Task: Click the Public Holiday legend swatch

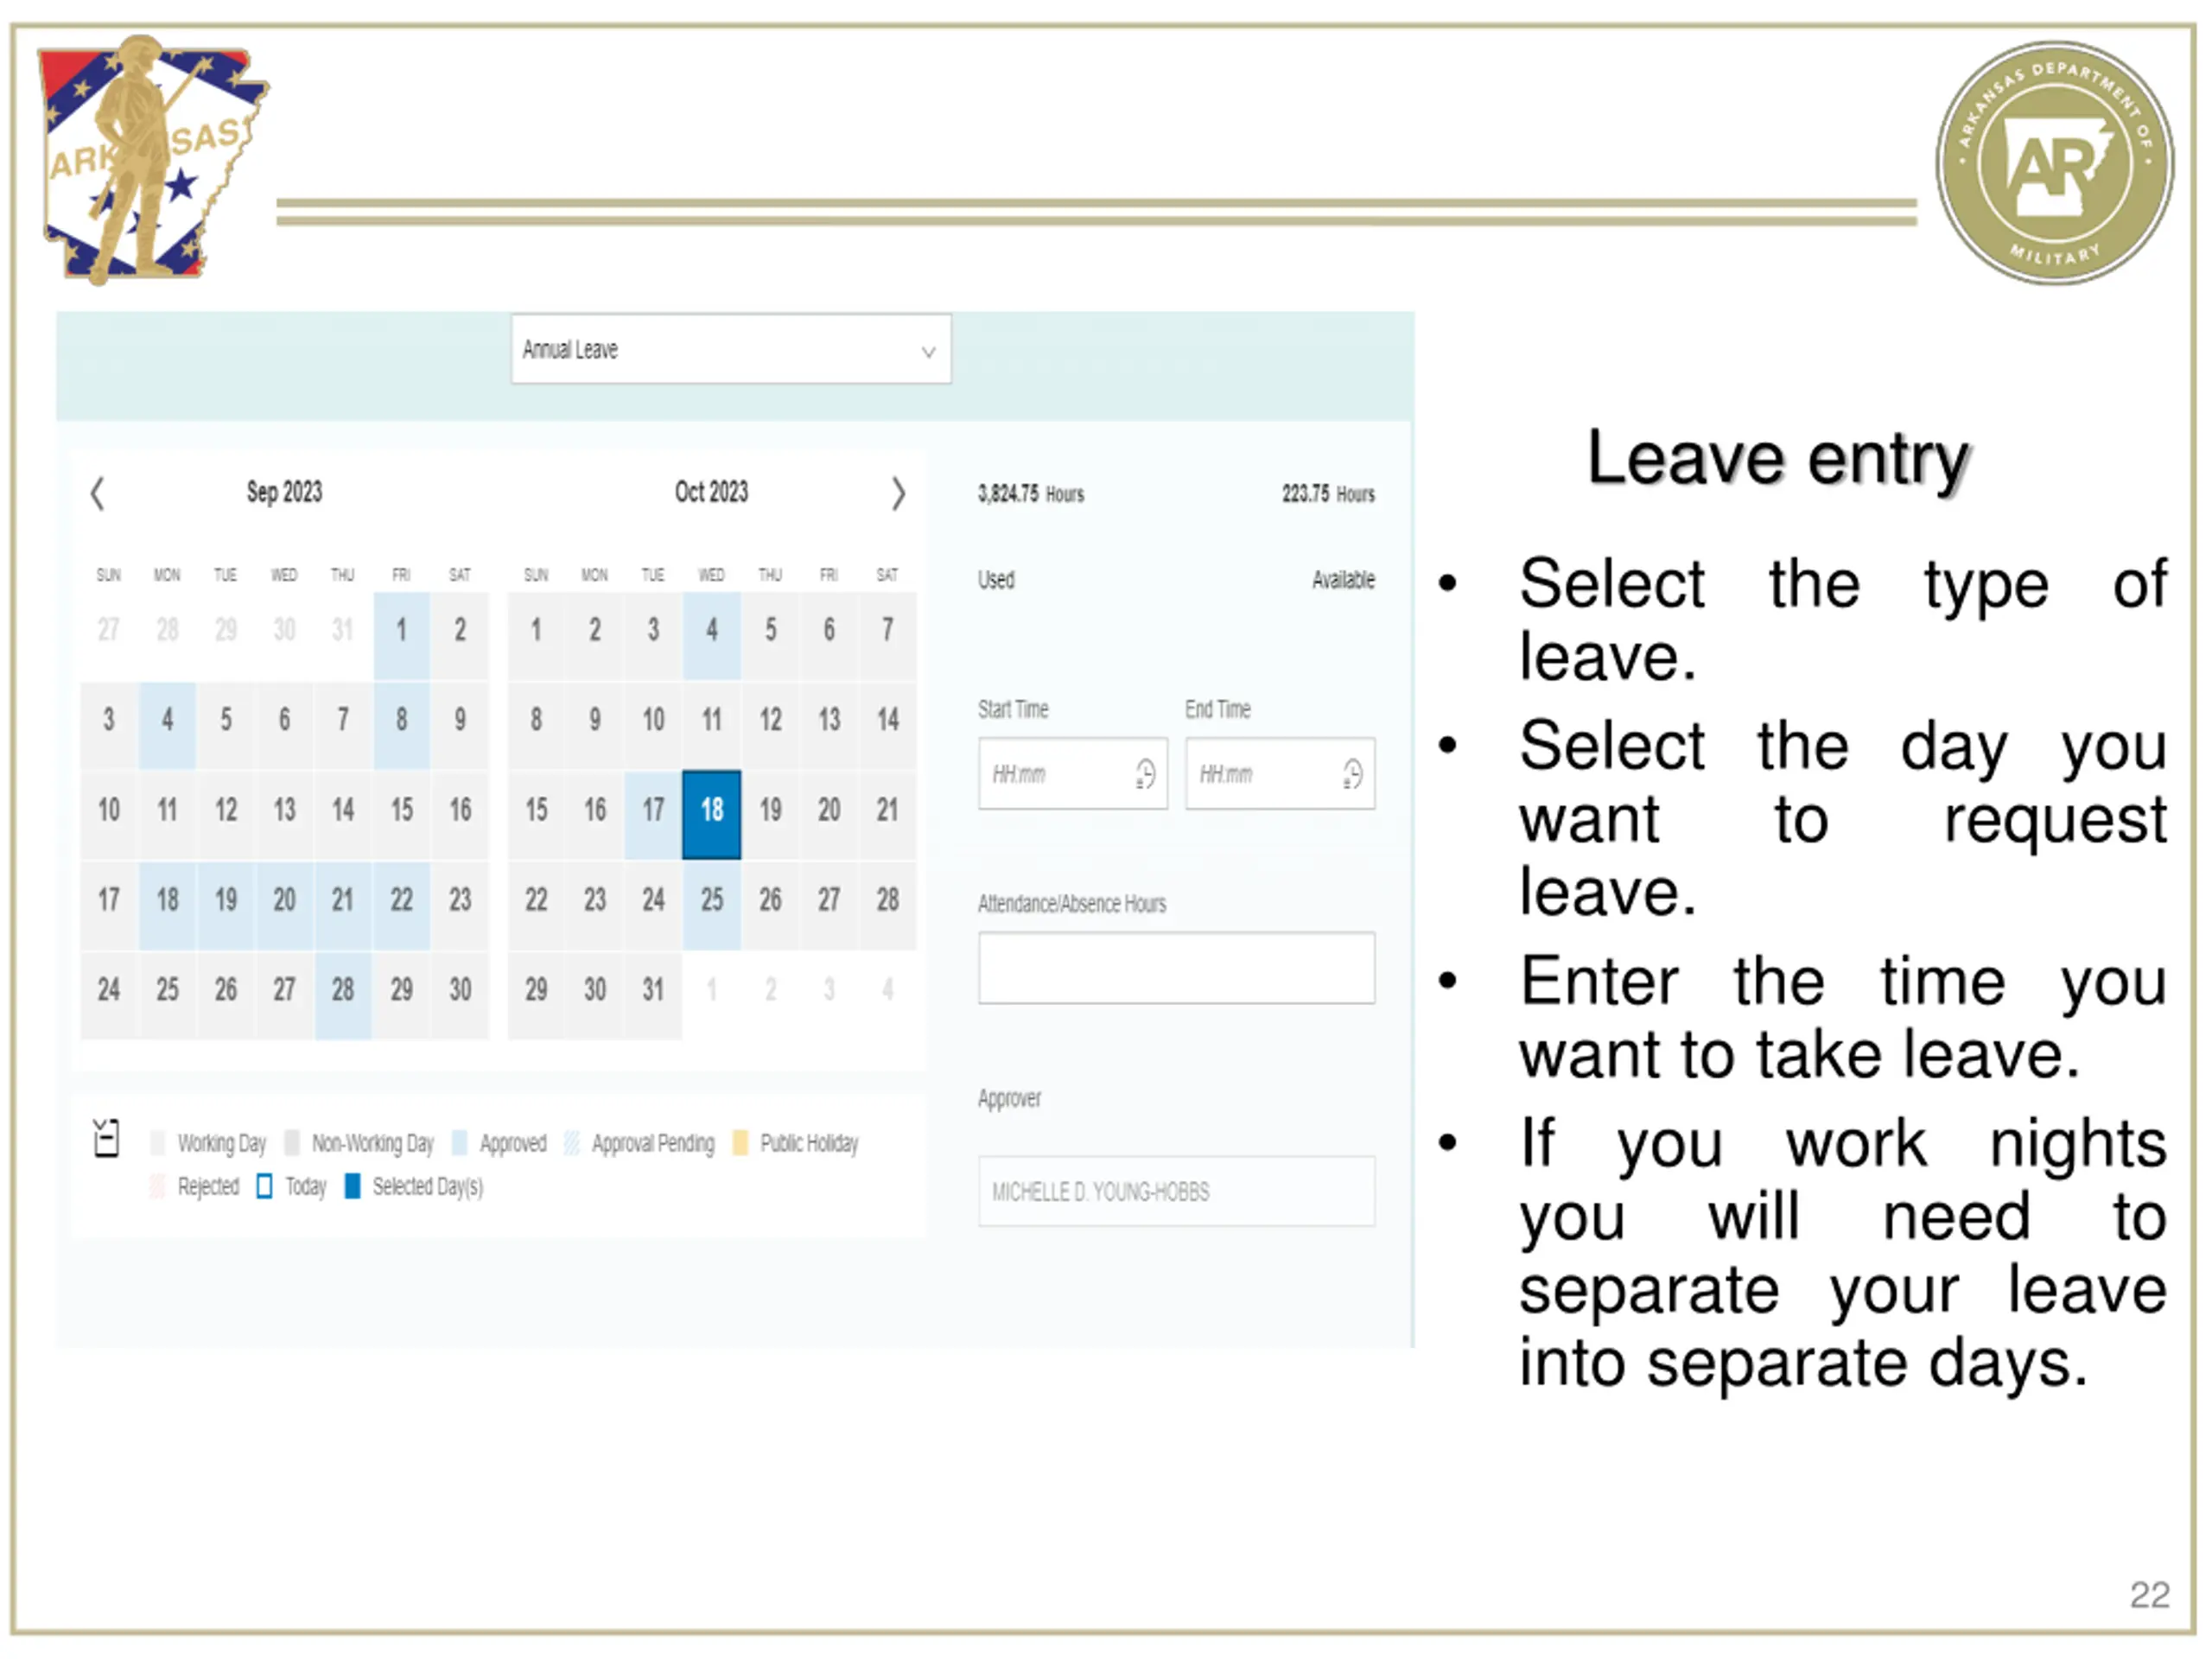Action: pyautogui.click(x=740, y=1143)
